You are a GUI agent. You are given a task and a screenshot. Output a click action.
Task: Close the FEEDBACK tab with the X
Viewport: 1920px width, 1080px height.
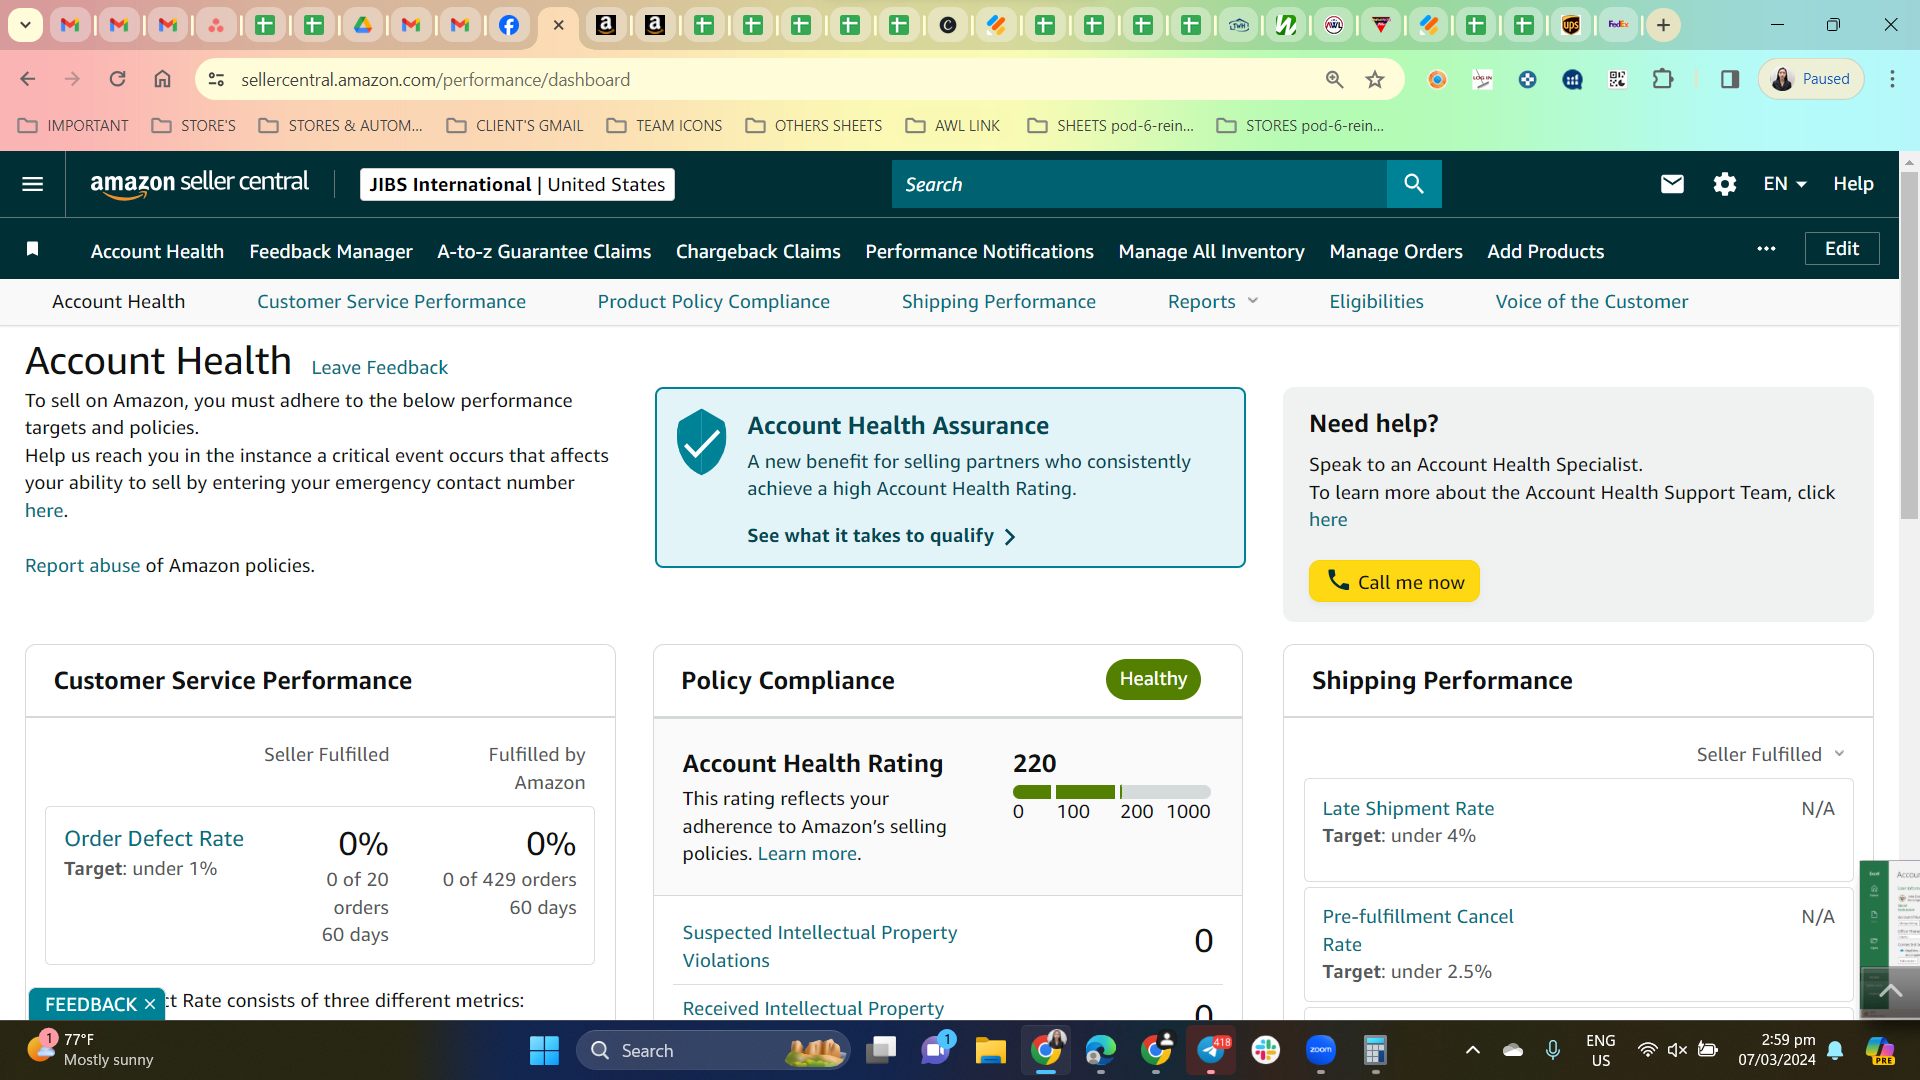click(x=150, y=1004)
